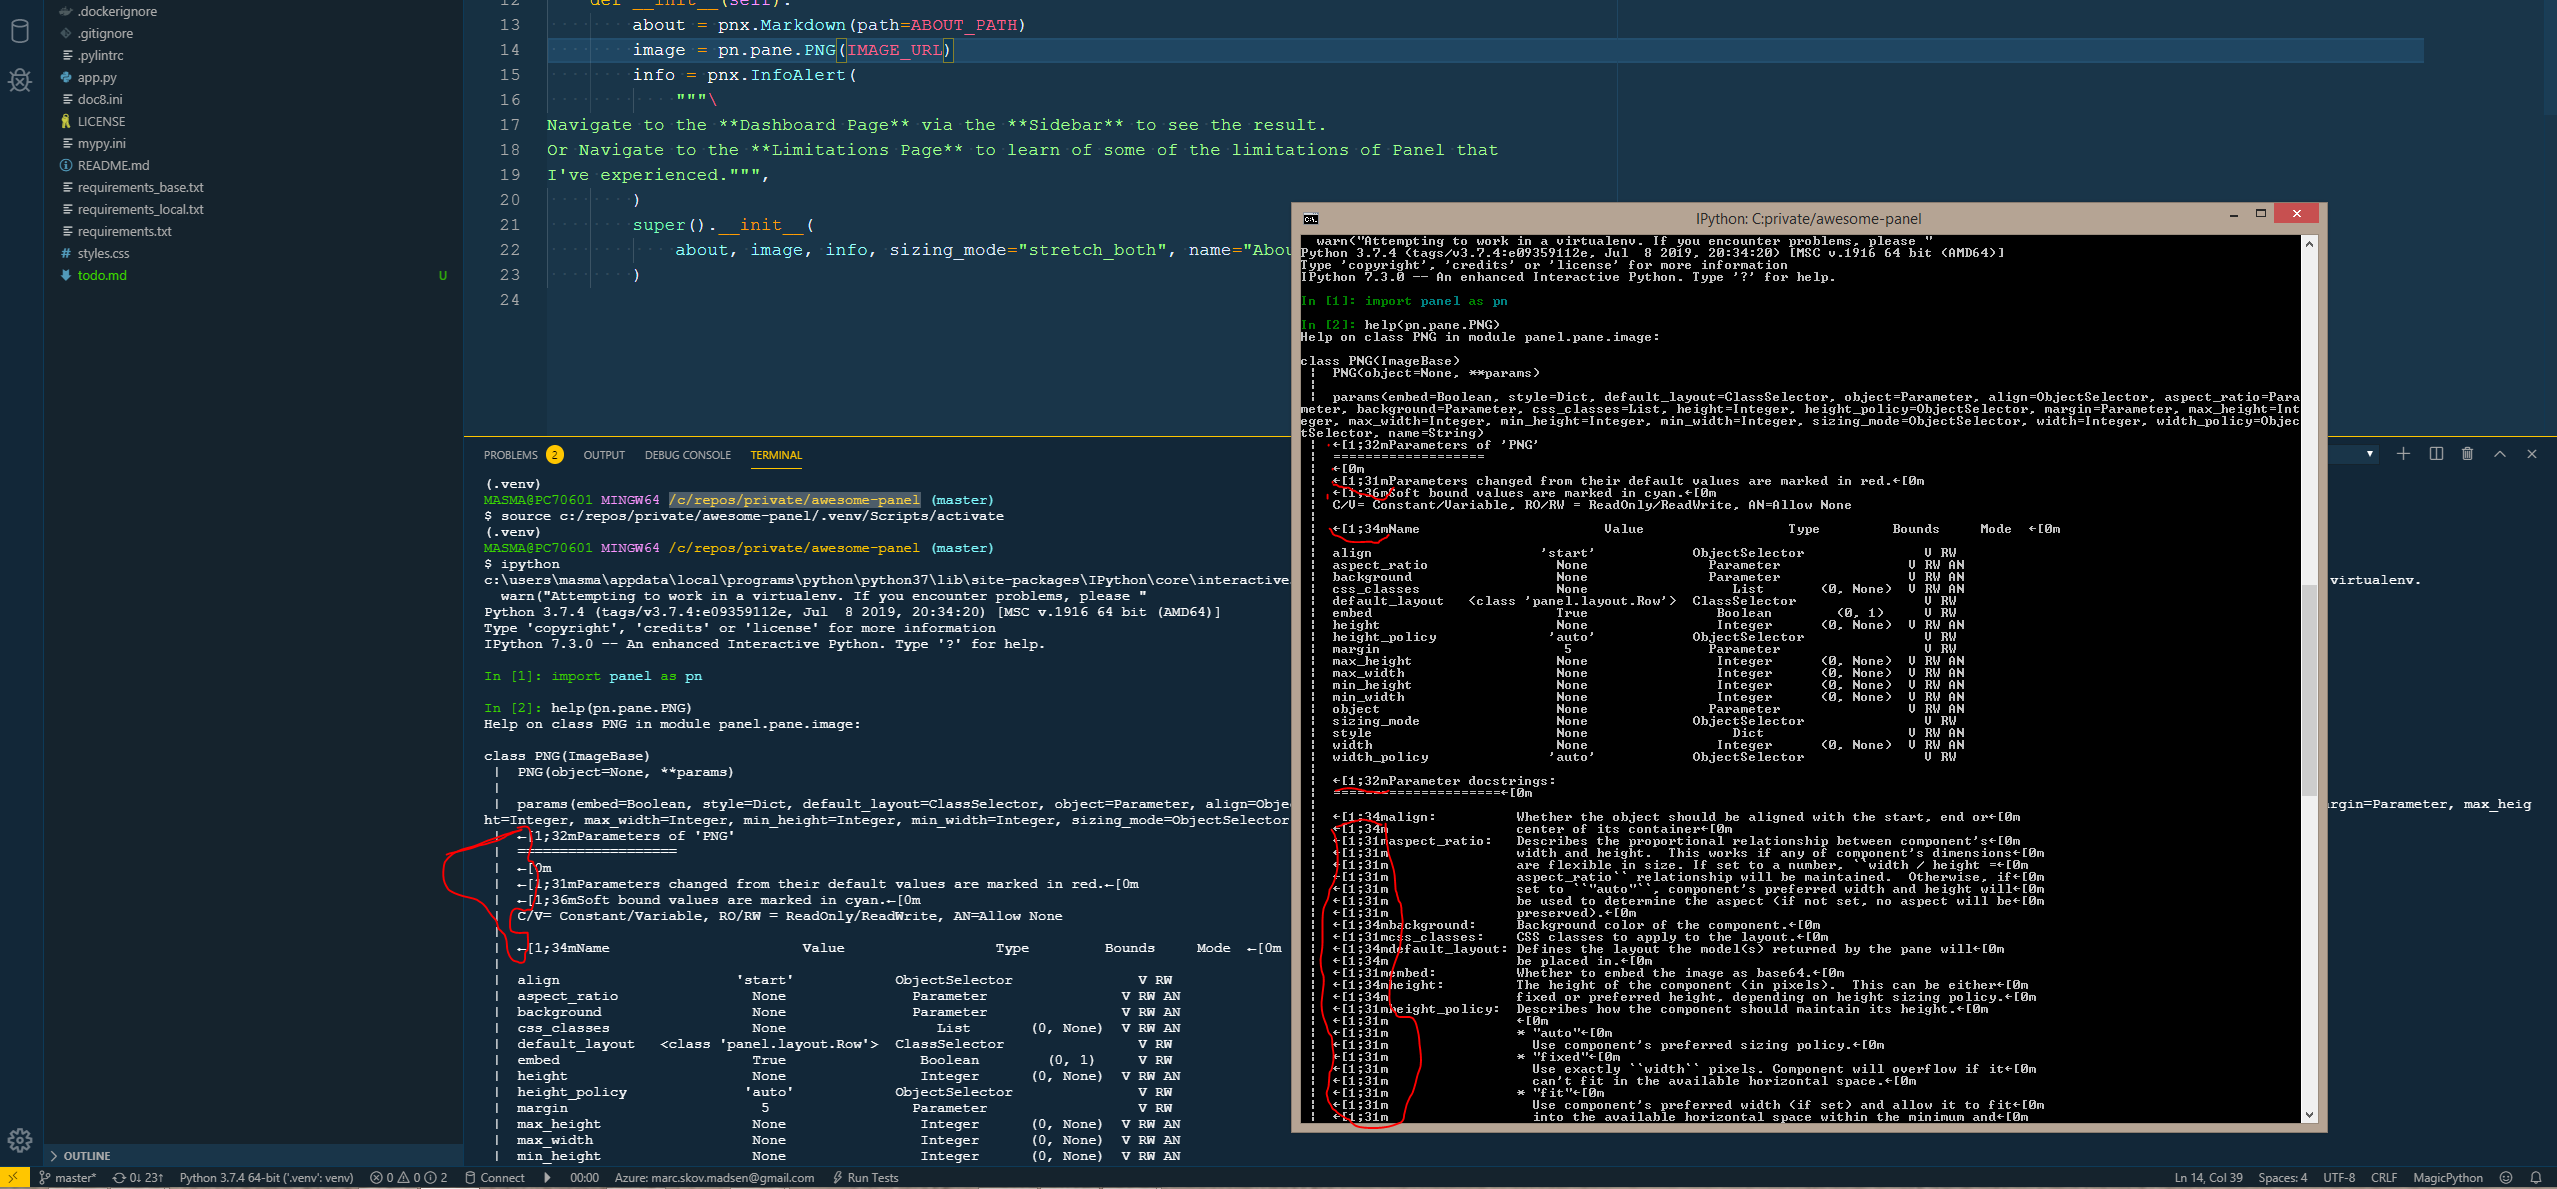Go to line via Ln 14, Col 39
The width and height of the screenshot is (2557, 1189).
pos(2208,1177)
